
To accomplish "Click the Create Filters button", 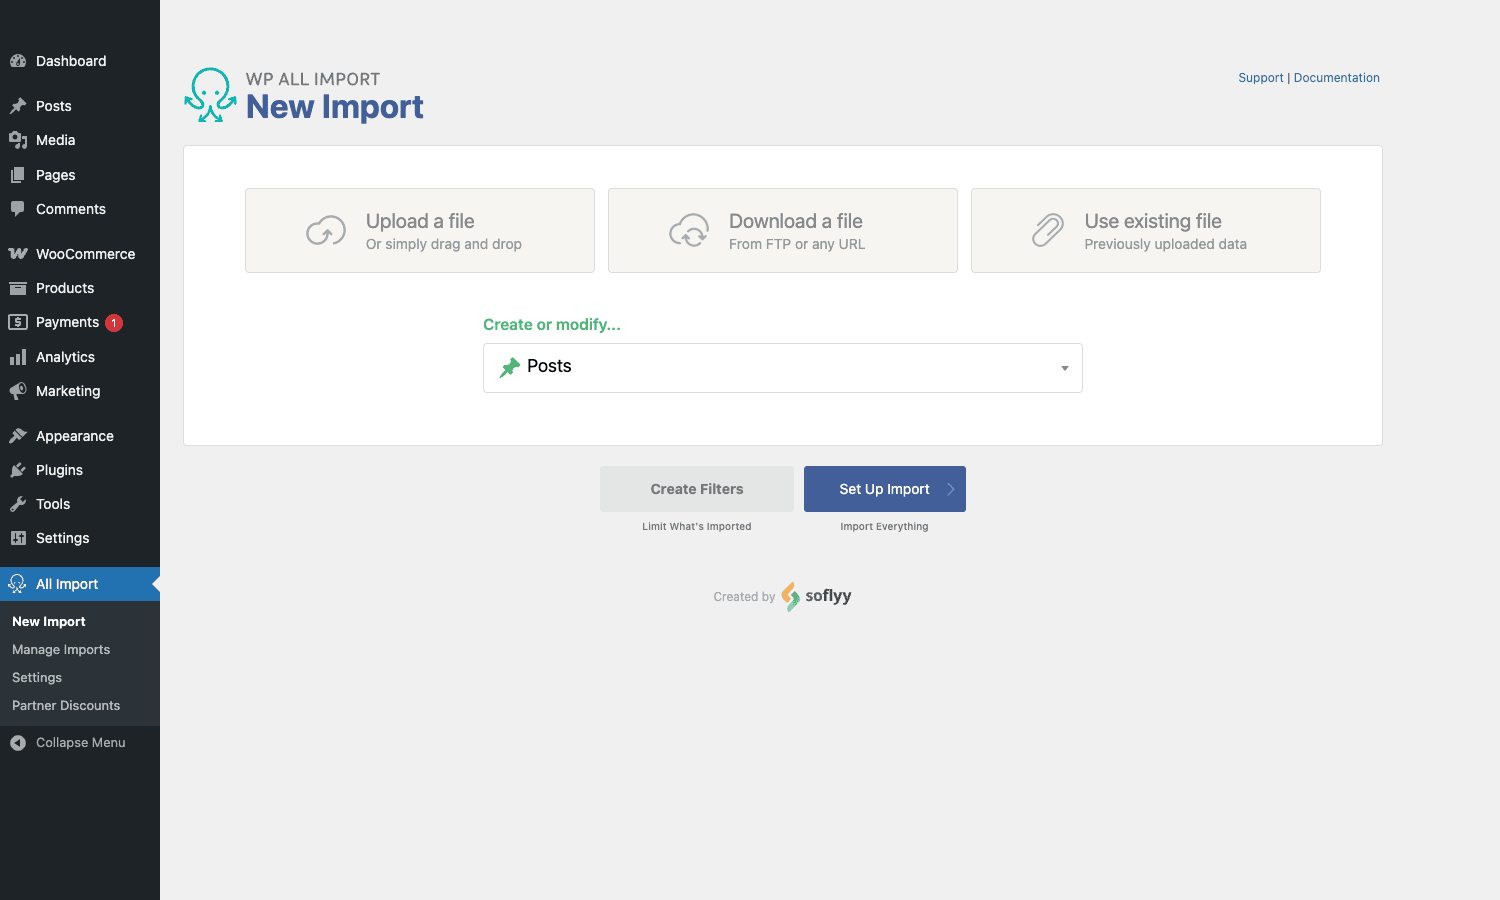I will (x=697, y=489).
